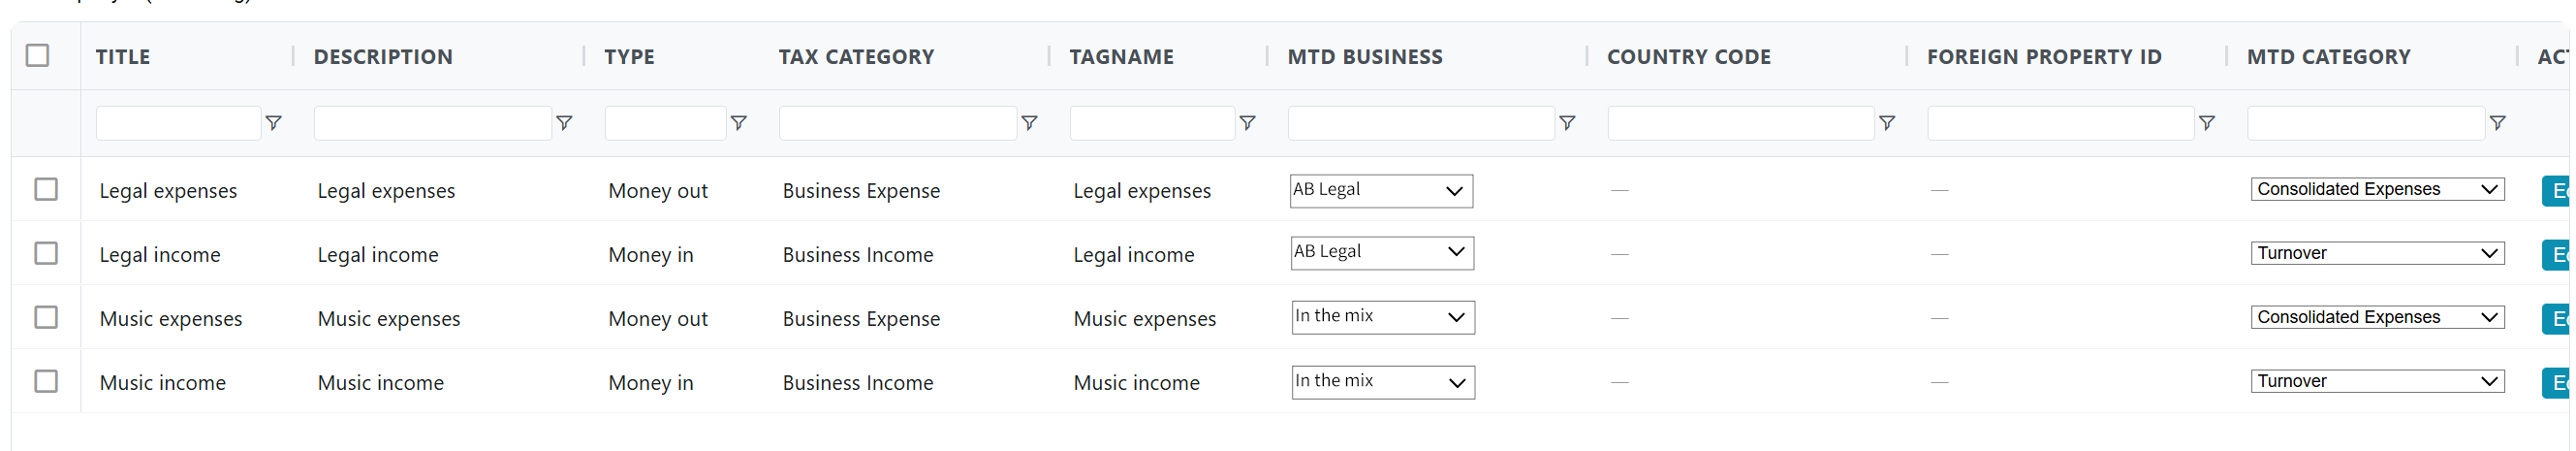The image size is (2576, 451).
Task: Tick the select-all checkbox in header
Action: 37,55
